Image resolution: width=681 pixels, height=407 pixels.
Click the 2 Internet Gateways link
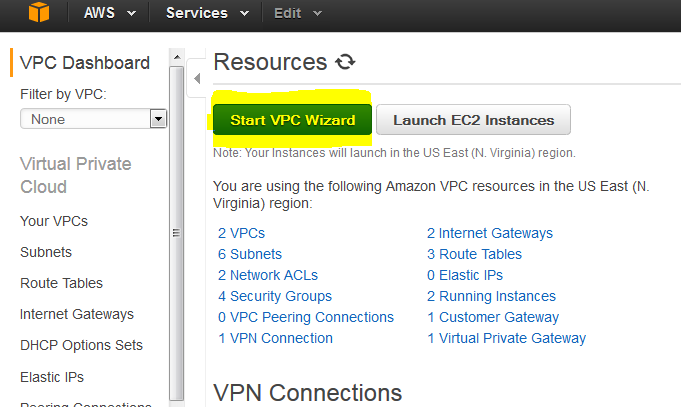click(x=490, y=233)
